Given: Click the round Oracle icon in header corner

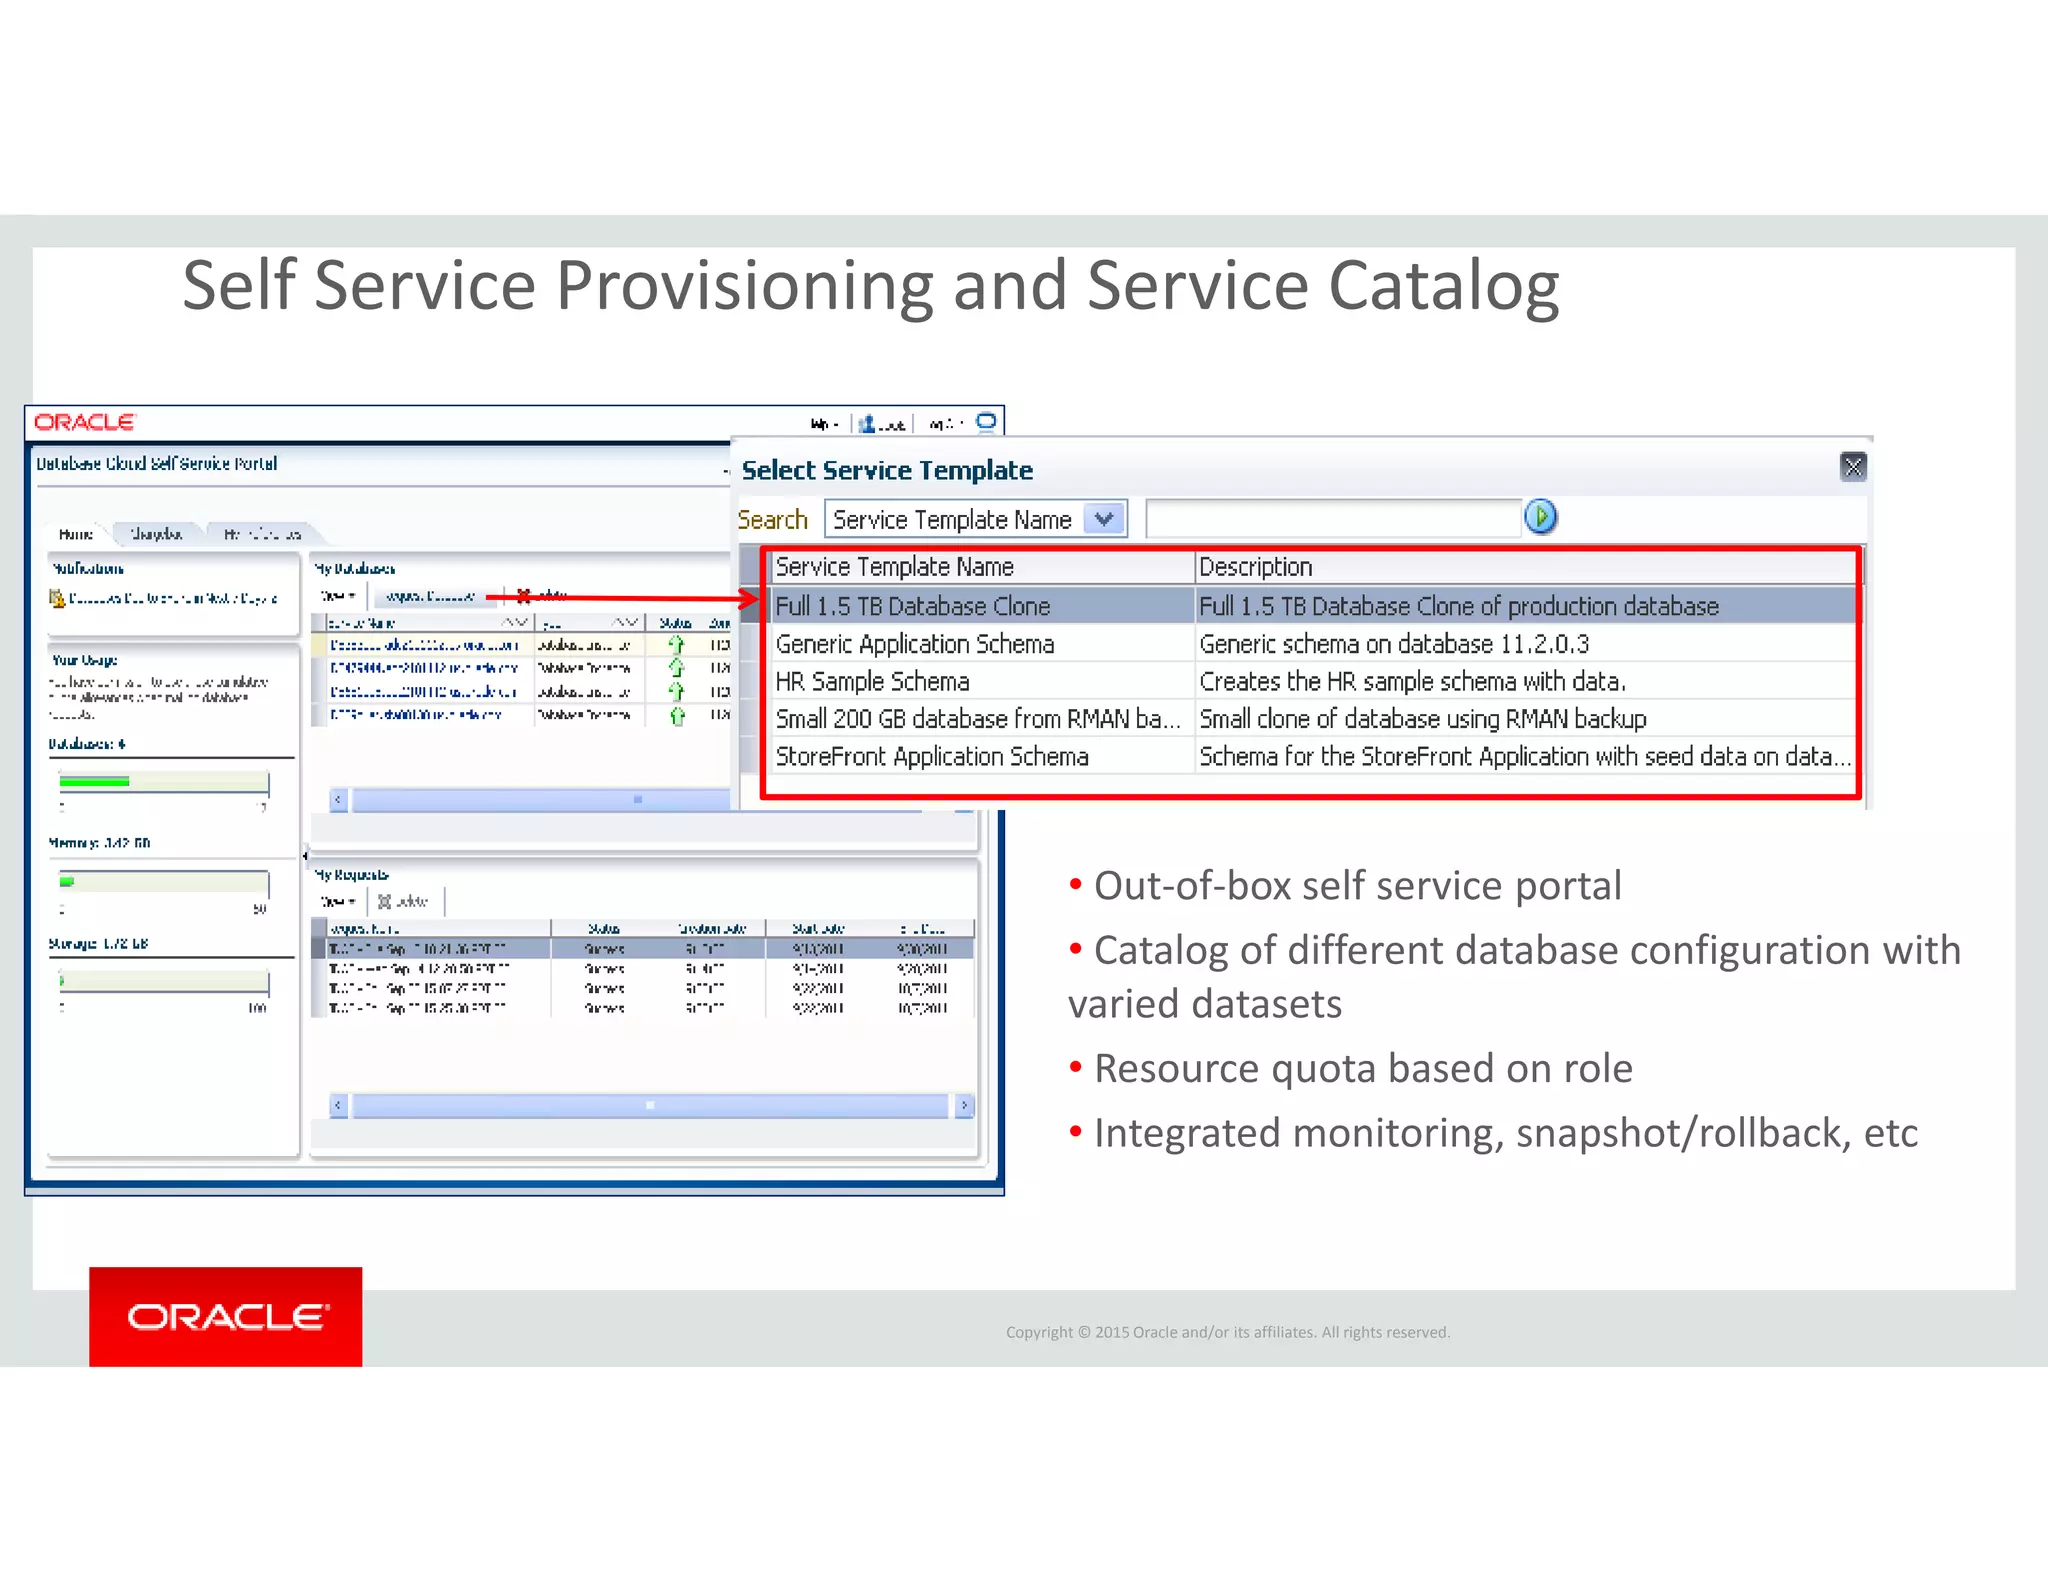Looking at the screenshot, I should (x=986, y=422).
